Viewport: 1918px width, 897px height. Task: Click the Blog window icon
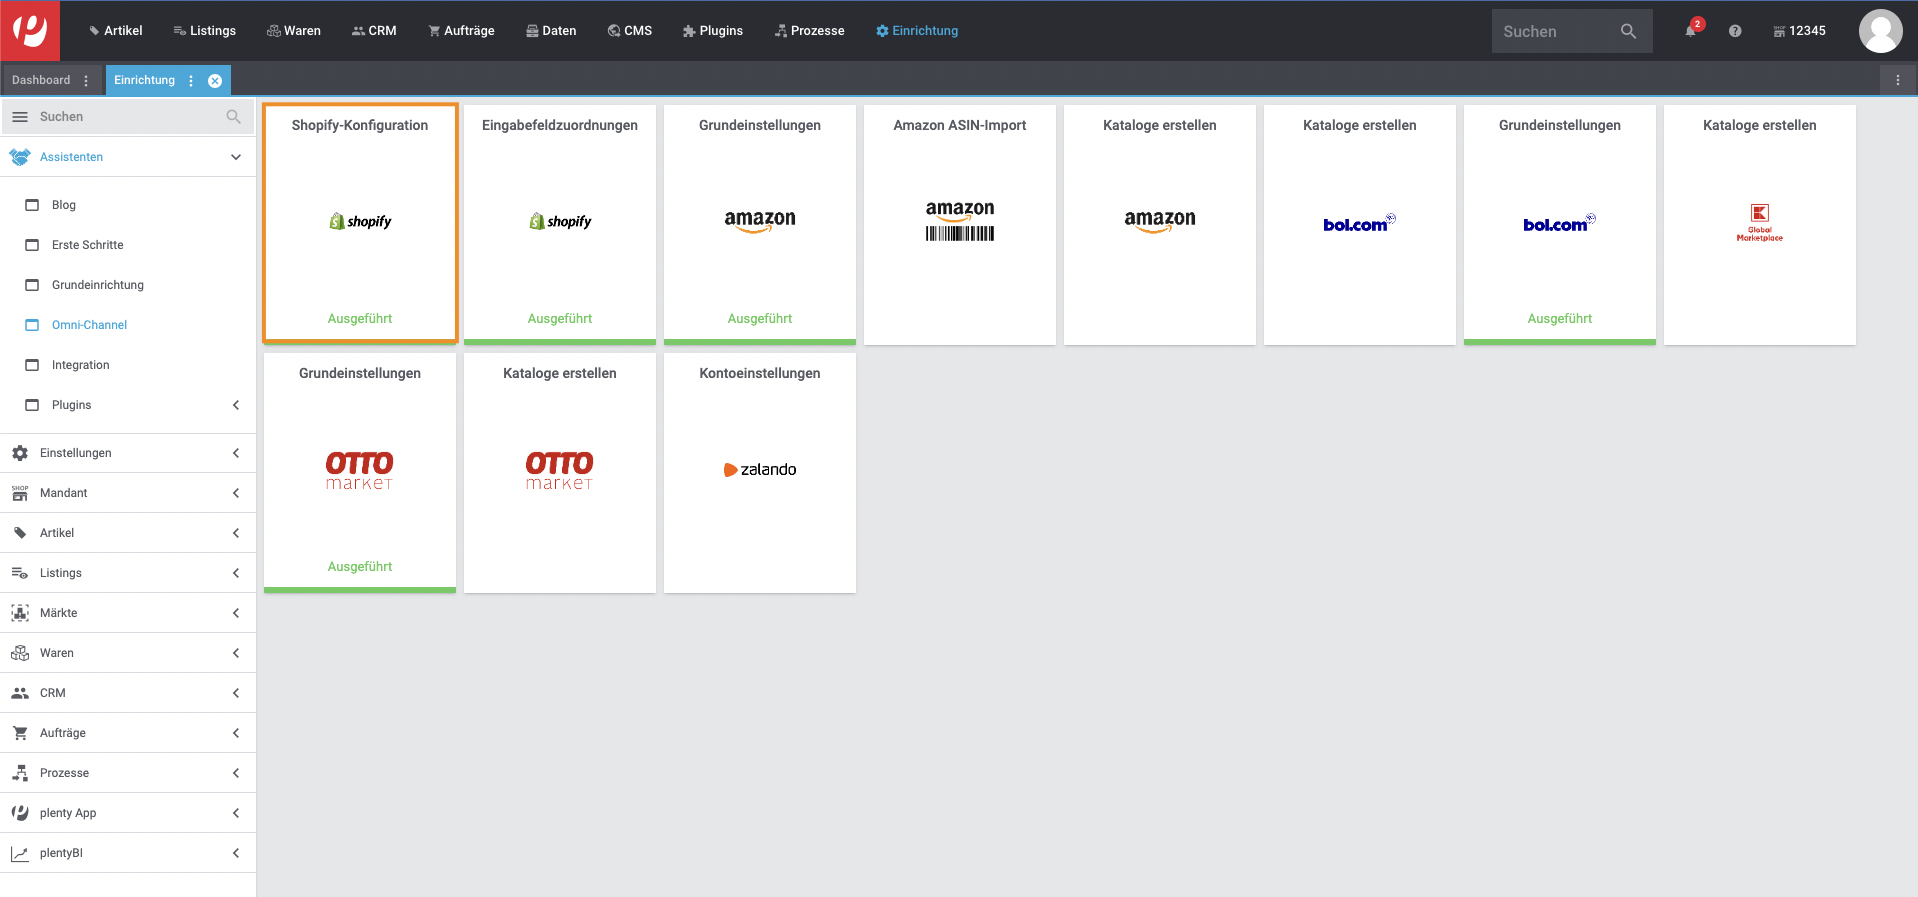[32, 205]
